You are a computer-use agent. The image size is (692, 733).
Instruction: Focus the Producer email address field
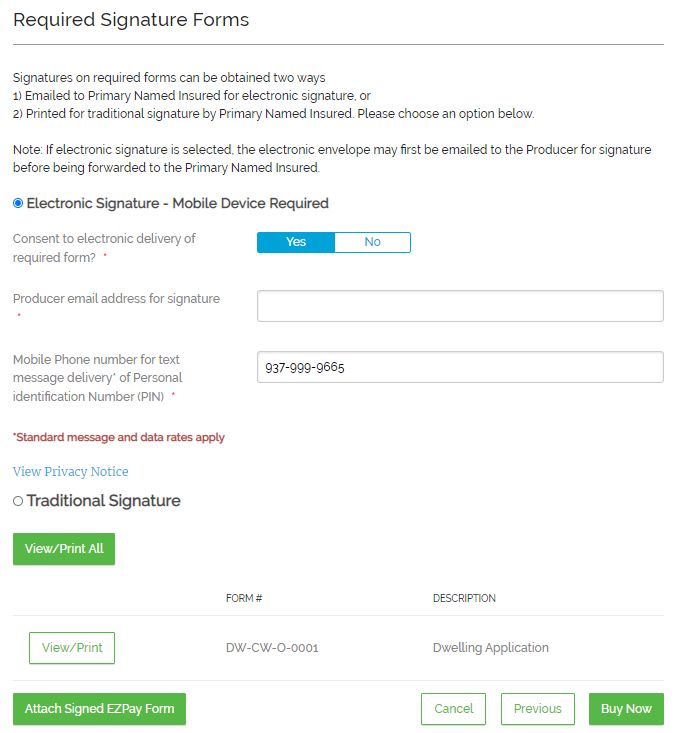coord(460,306)
